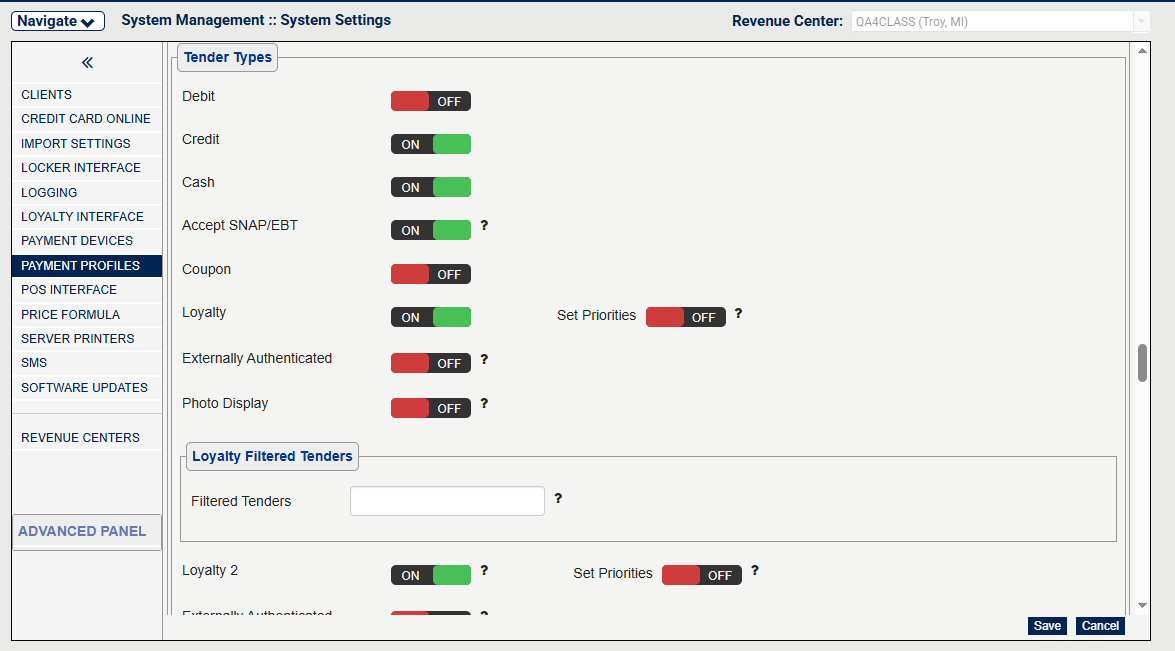Image resolution: width=1175 pixels, height=651 pixels.
Task: Enable the Debit tender toggle
Action: pyautogui.click(x=430, y=101)
